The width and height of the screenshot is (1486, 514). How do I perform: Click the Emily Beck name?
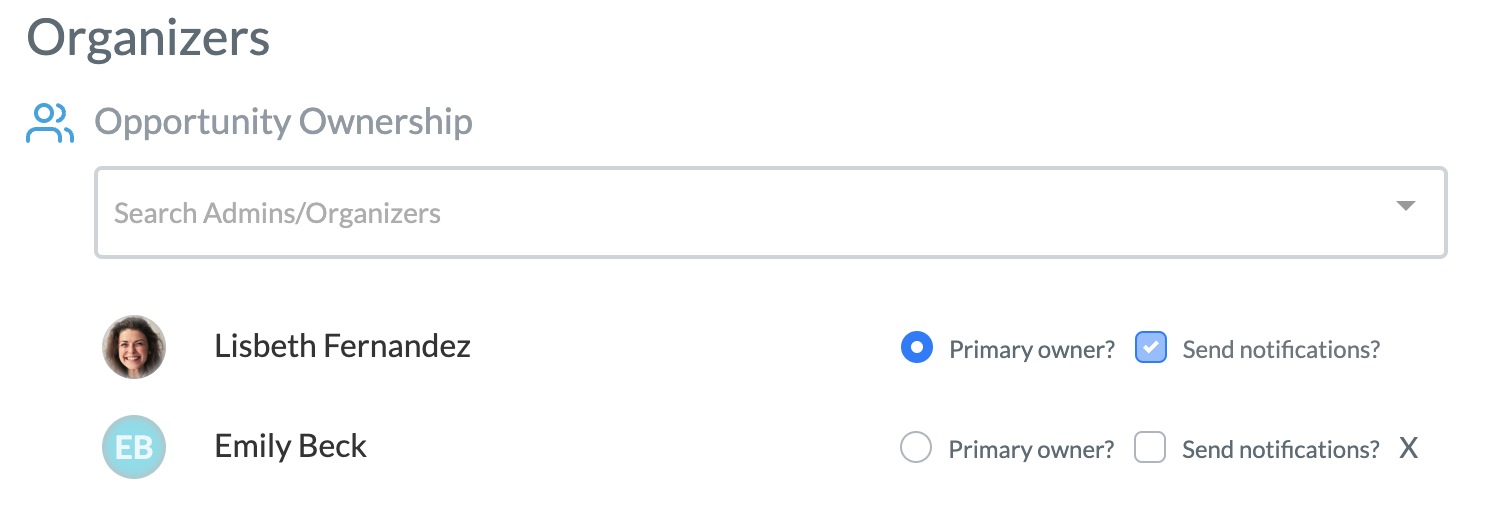pos(291,446)
